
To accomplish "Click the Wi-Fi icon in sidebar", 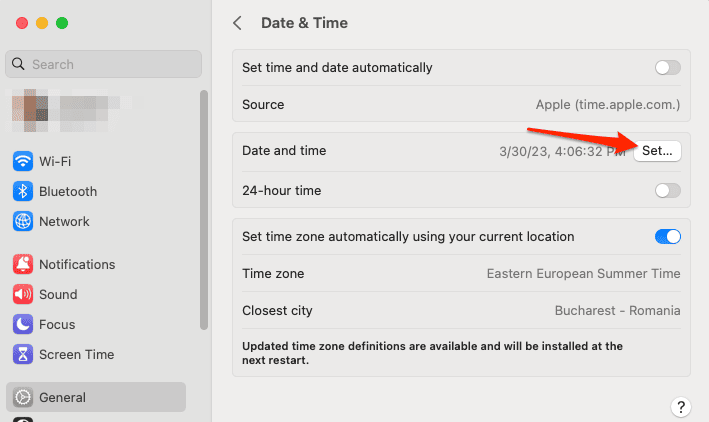I will pos(23,161).
